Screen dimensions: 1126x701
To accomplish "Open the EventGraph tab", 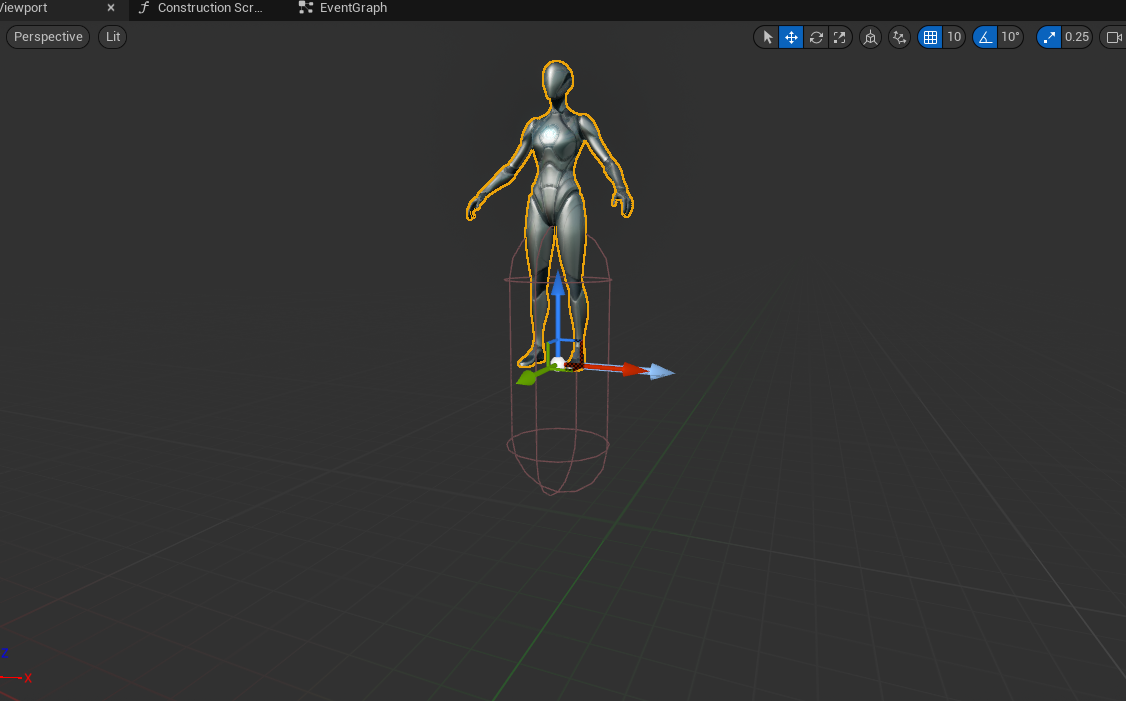I will pos(343,8).
